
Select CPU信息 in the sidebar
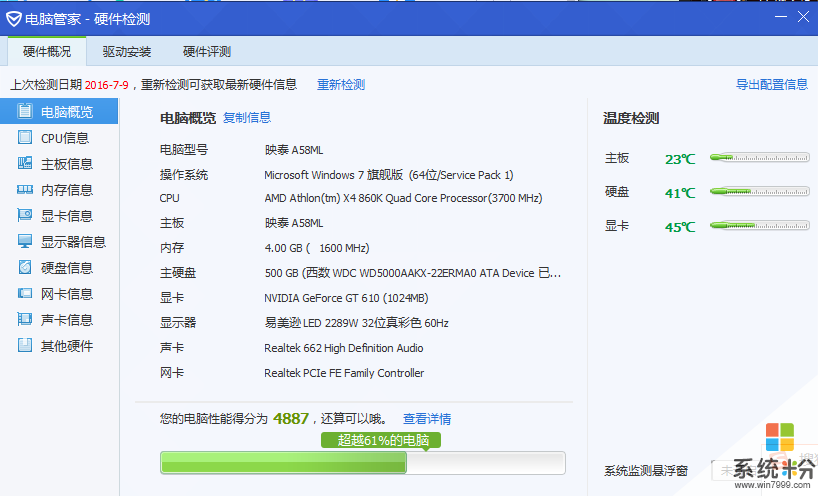[x=59, y=138]
